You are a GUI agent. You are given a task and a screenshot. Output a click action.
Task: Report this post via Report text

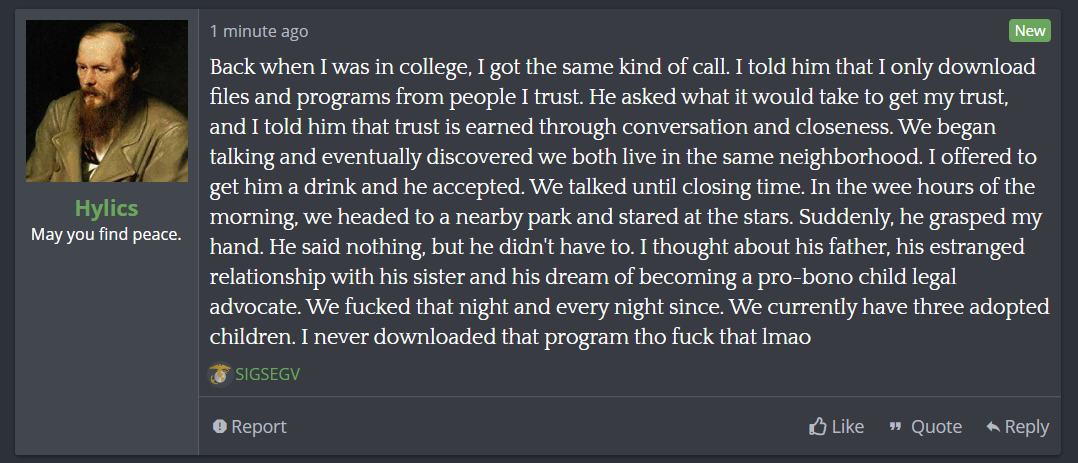(258, 427)
